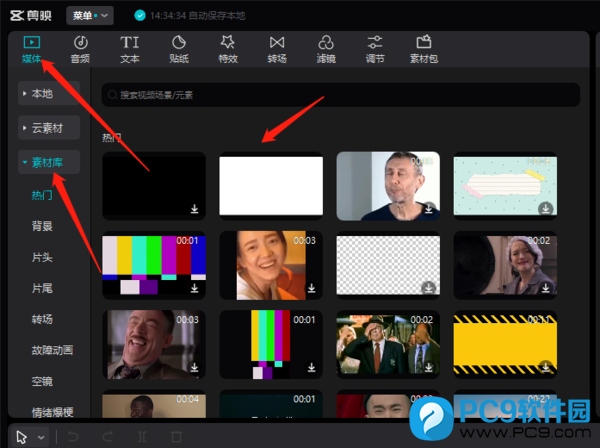The height and width of the screenshot is (448, 600).
Task: Select the wide color bars test pattern thumbnail
Action: (154, 265)
